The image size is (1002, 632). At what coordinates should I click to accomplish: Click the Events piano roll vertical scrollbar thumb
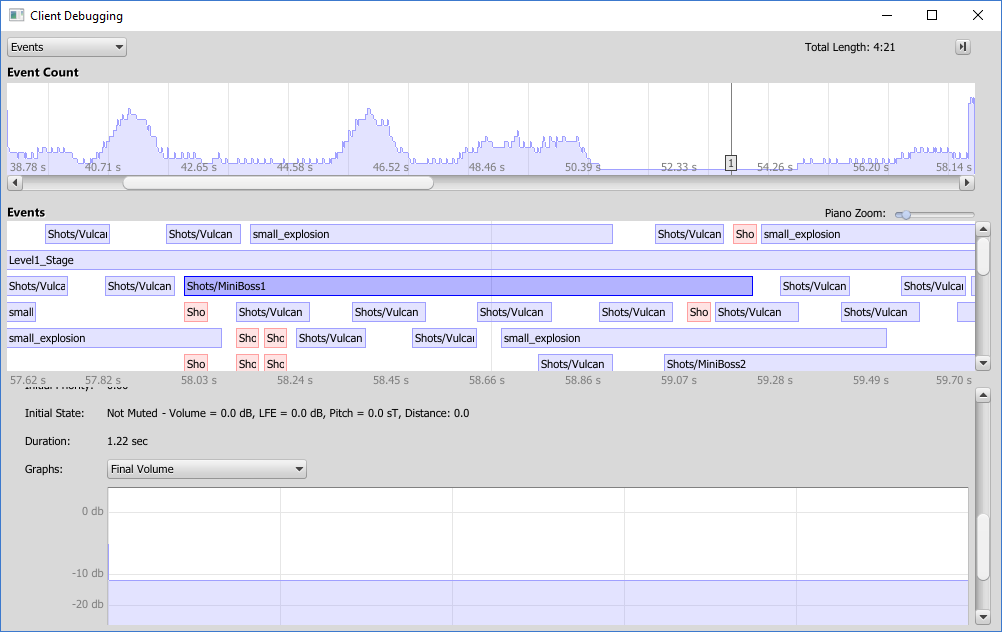(983, 256)
